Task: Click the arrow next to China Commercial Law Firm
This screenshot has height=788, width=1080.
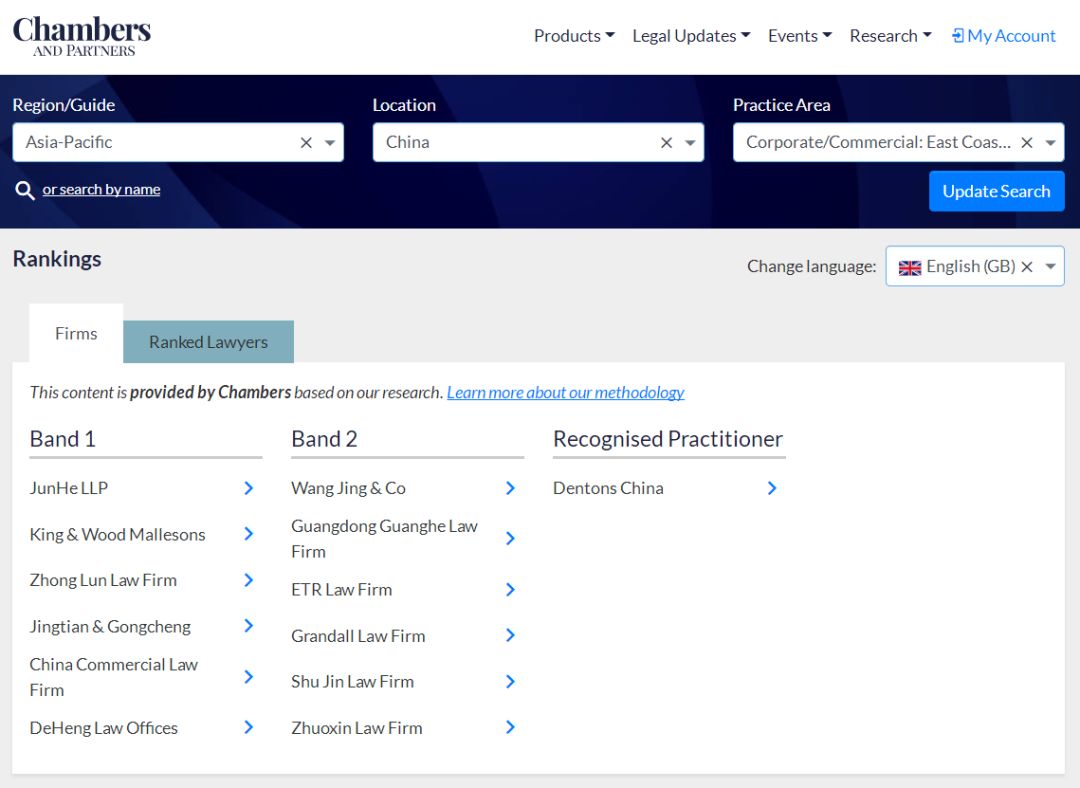Action: tap(249, 677)
